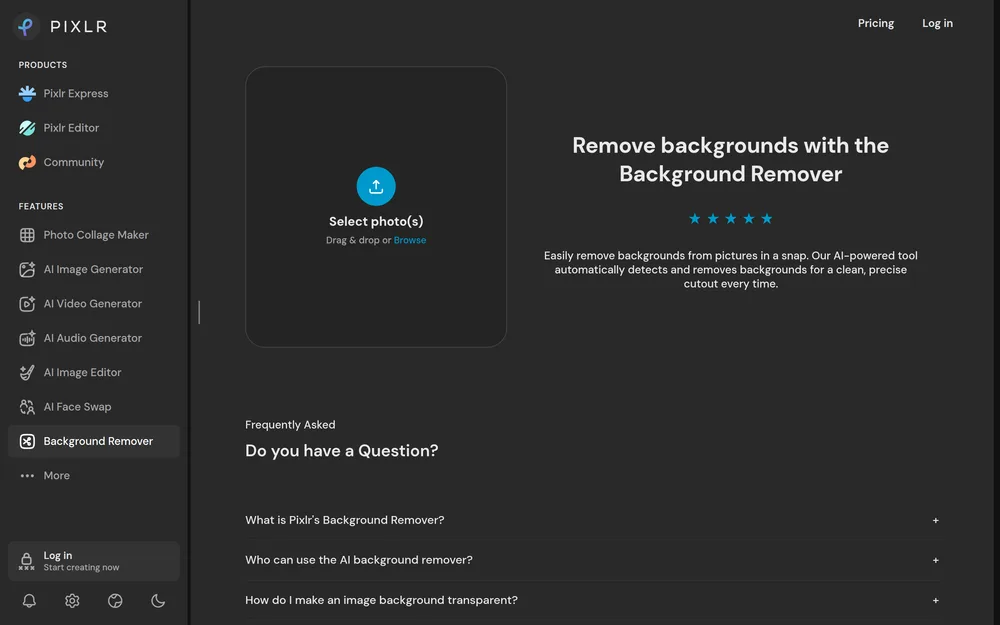
Task: Expand 'What is Pixlr's Background Remover?' question
Action: click(x=592, y=520)
